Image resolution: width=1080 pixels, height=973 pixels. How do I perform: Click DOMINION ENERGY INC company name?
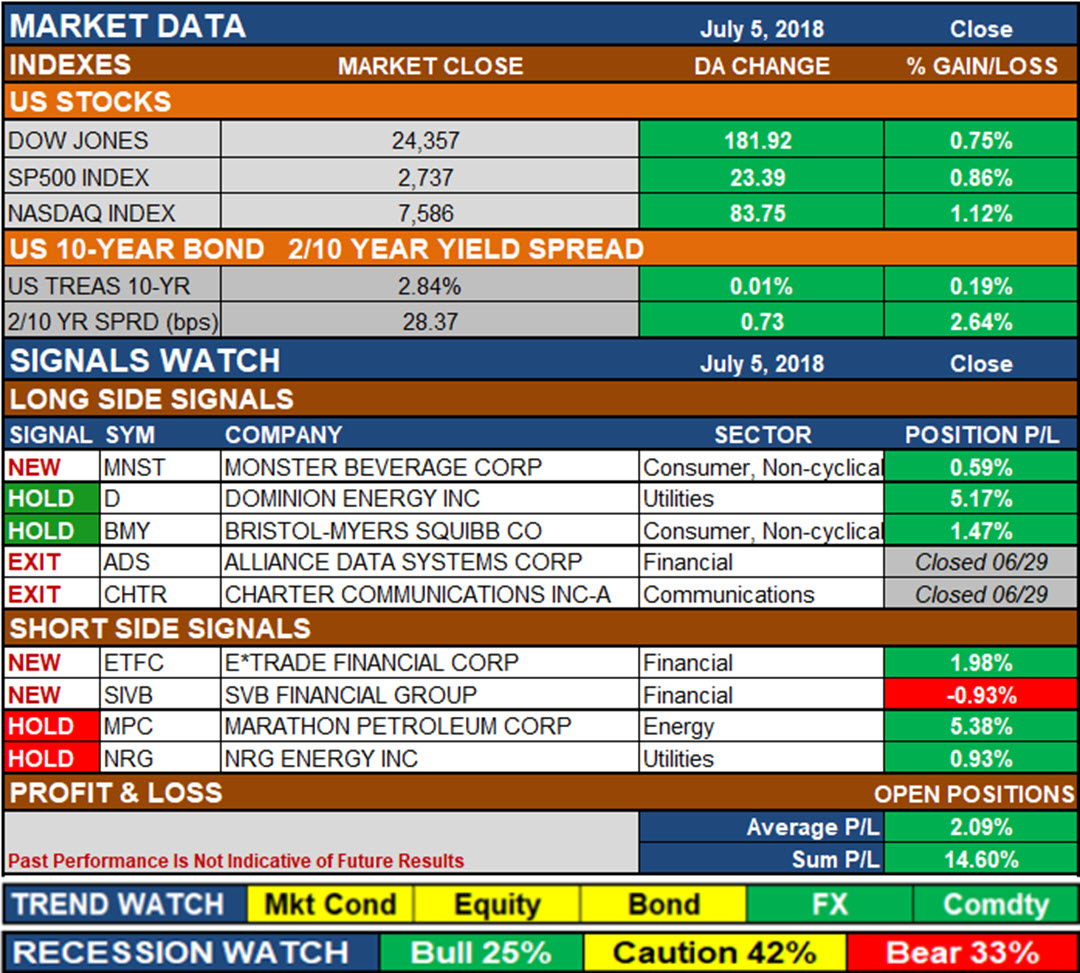pyautogui.click(x=352, y=499)
